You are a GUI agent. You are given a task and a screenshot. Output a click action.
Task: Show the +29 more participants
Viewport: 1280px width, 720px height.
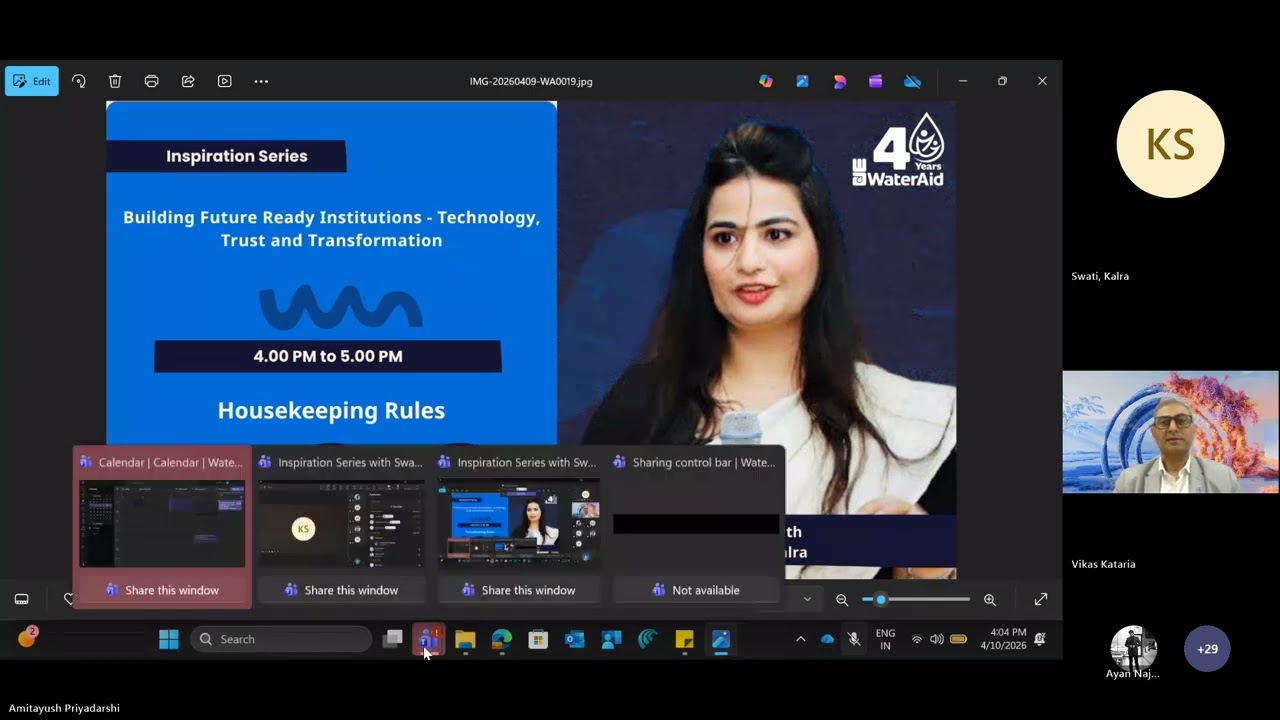pos(1208,649)
